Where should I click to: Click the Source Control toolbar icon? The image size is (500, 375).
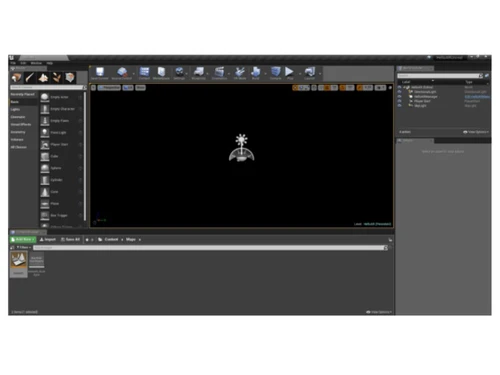pos(122,72)
